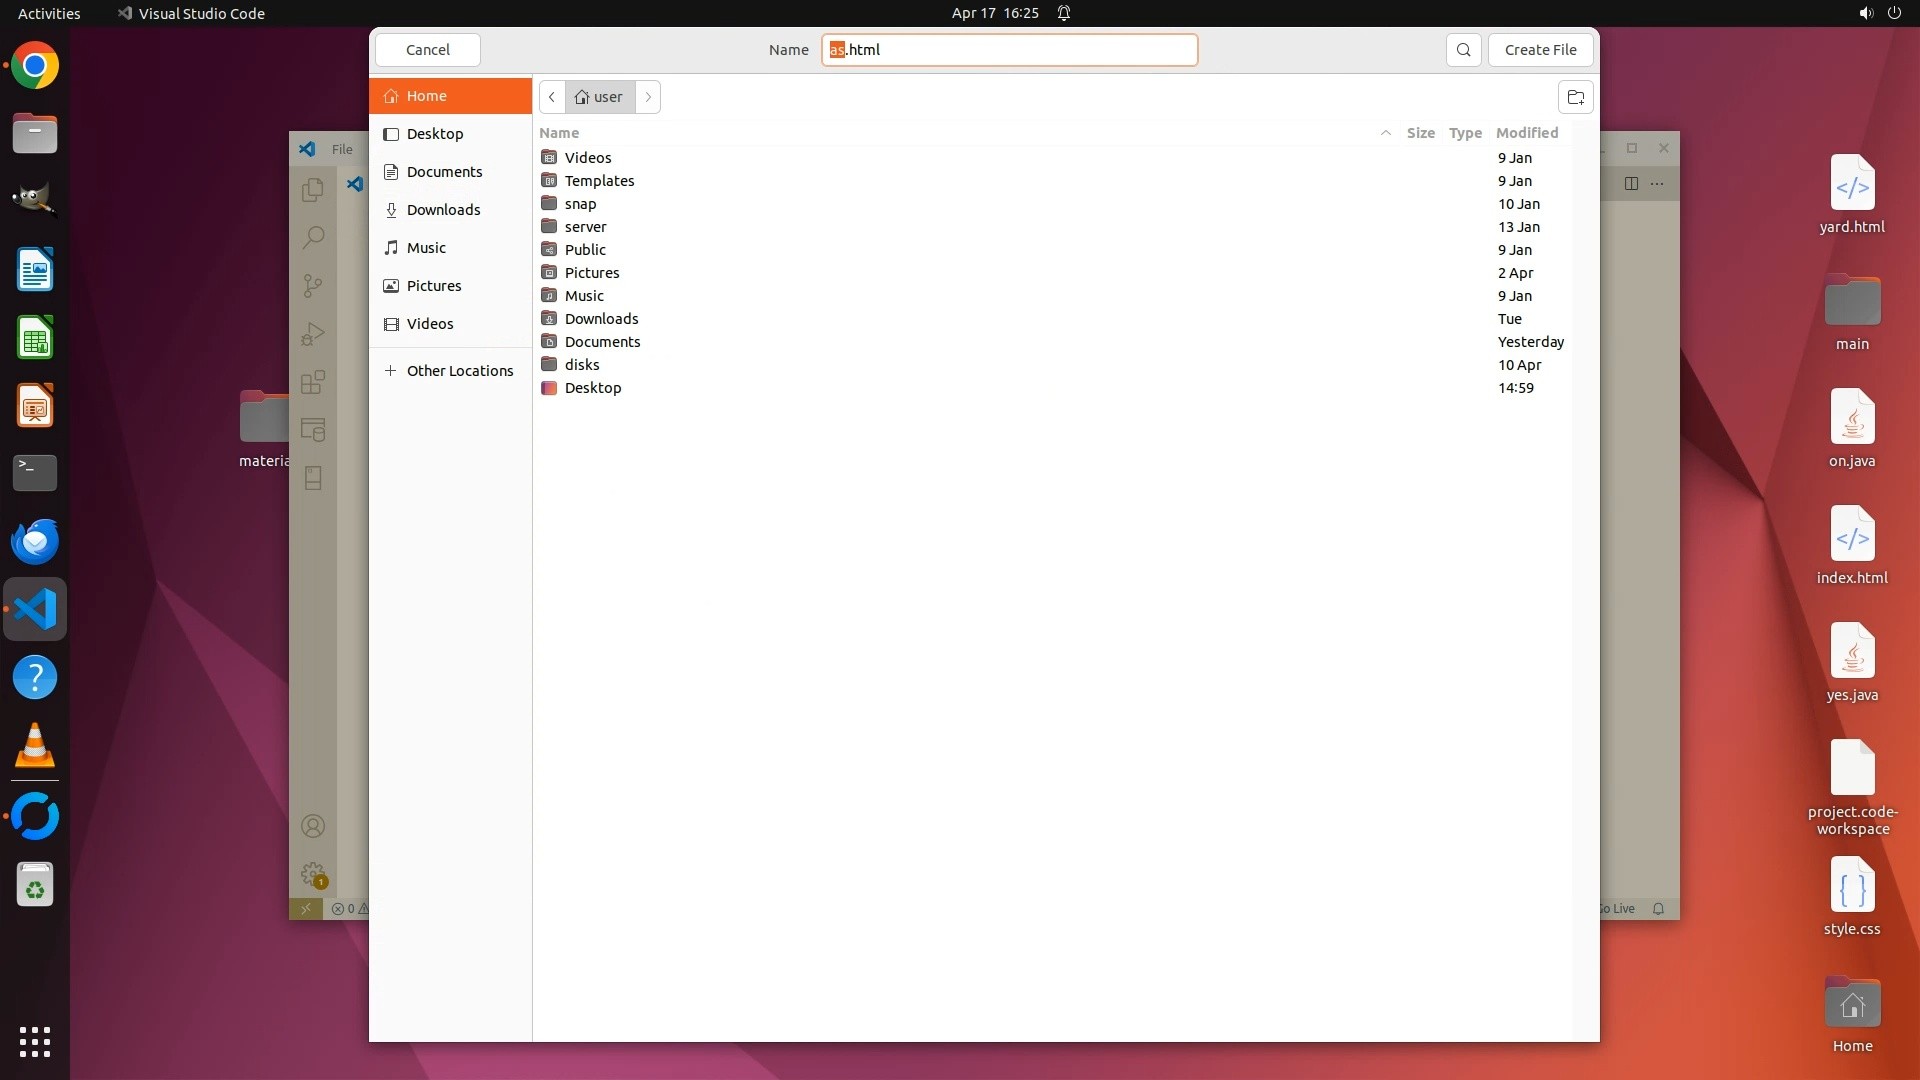The image size is (1920, 1080).
Task: Open the VS Code Manage gear icon
Action: click(x=313, y=874)
